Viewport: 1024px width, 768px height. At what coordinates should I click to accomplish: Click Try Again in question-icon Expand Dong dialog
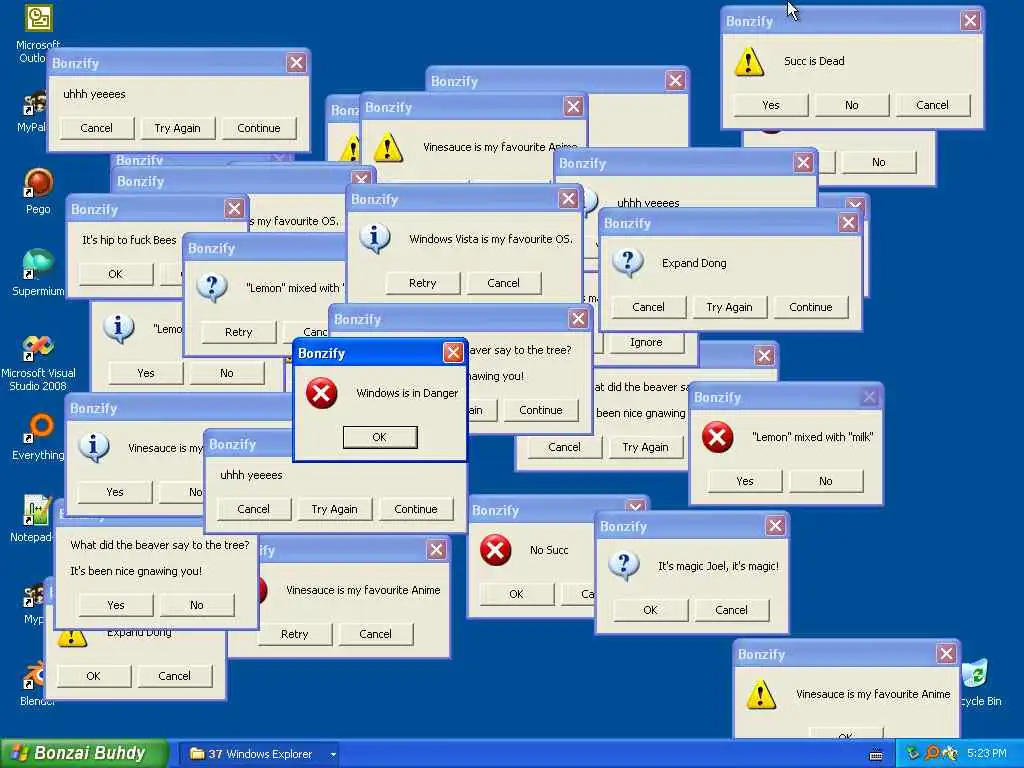[x=729, y=307]
